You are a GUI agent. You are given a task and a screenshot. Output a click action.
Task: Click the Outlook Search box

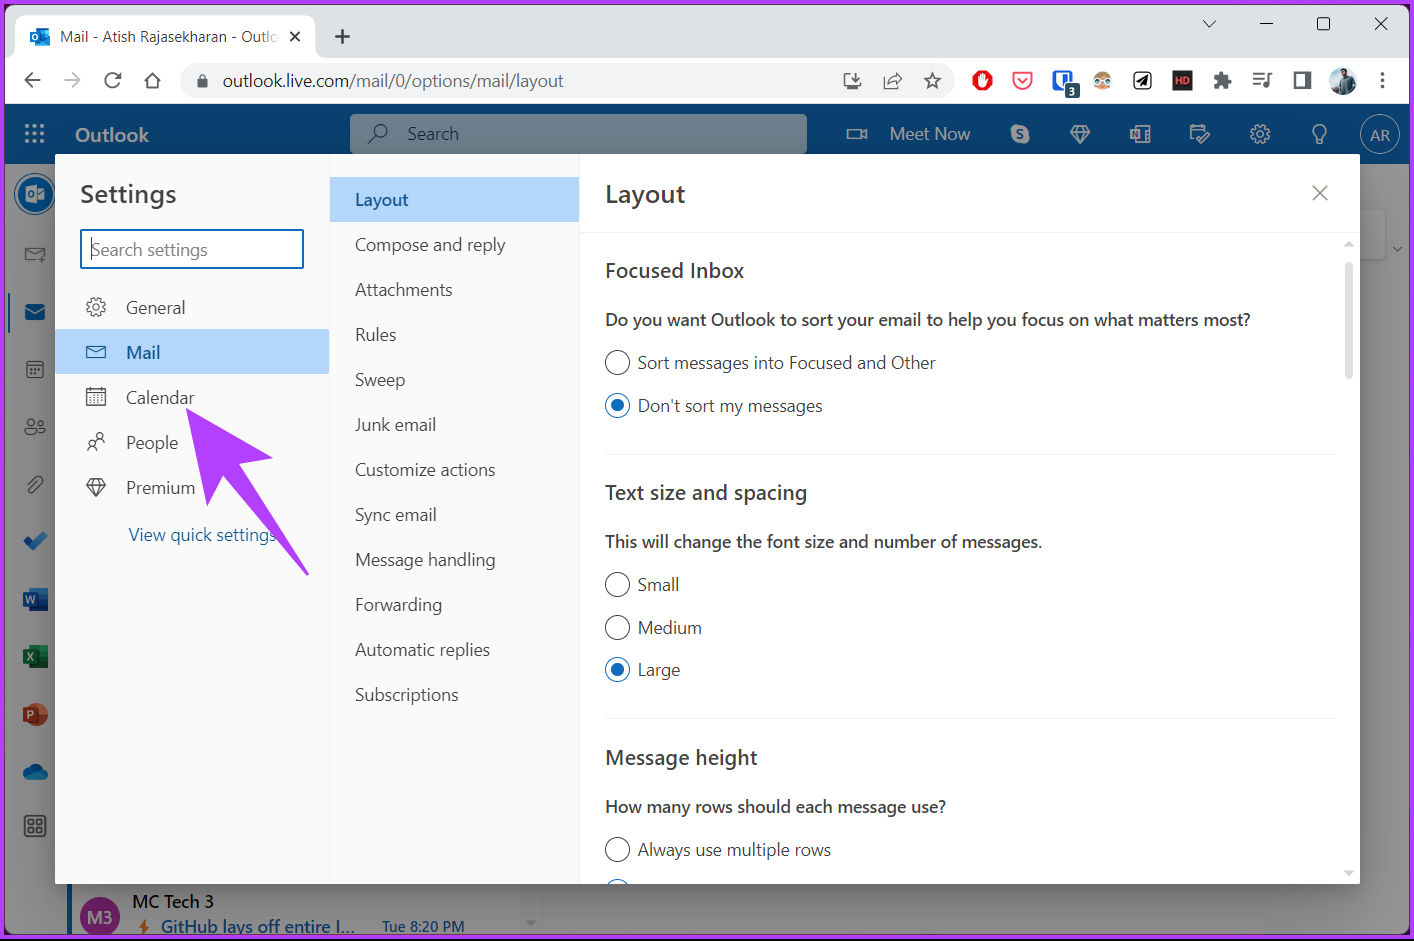pyautogui.click(x=578, y=133)
